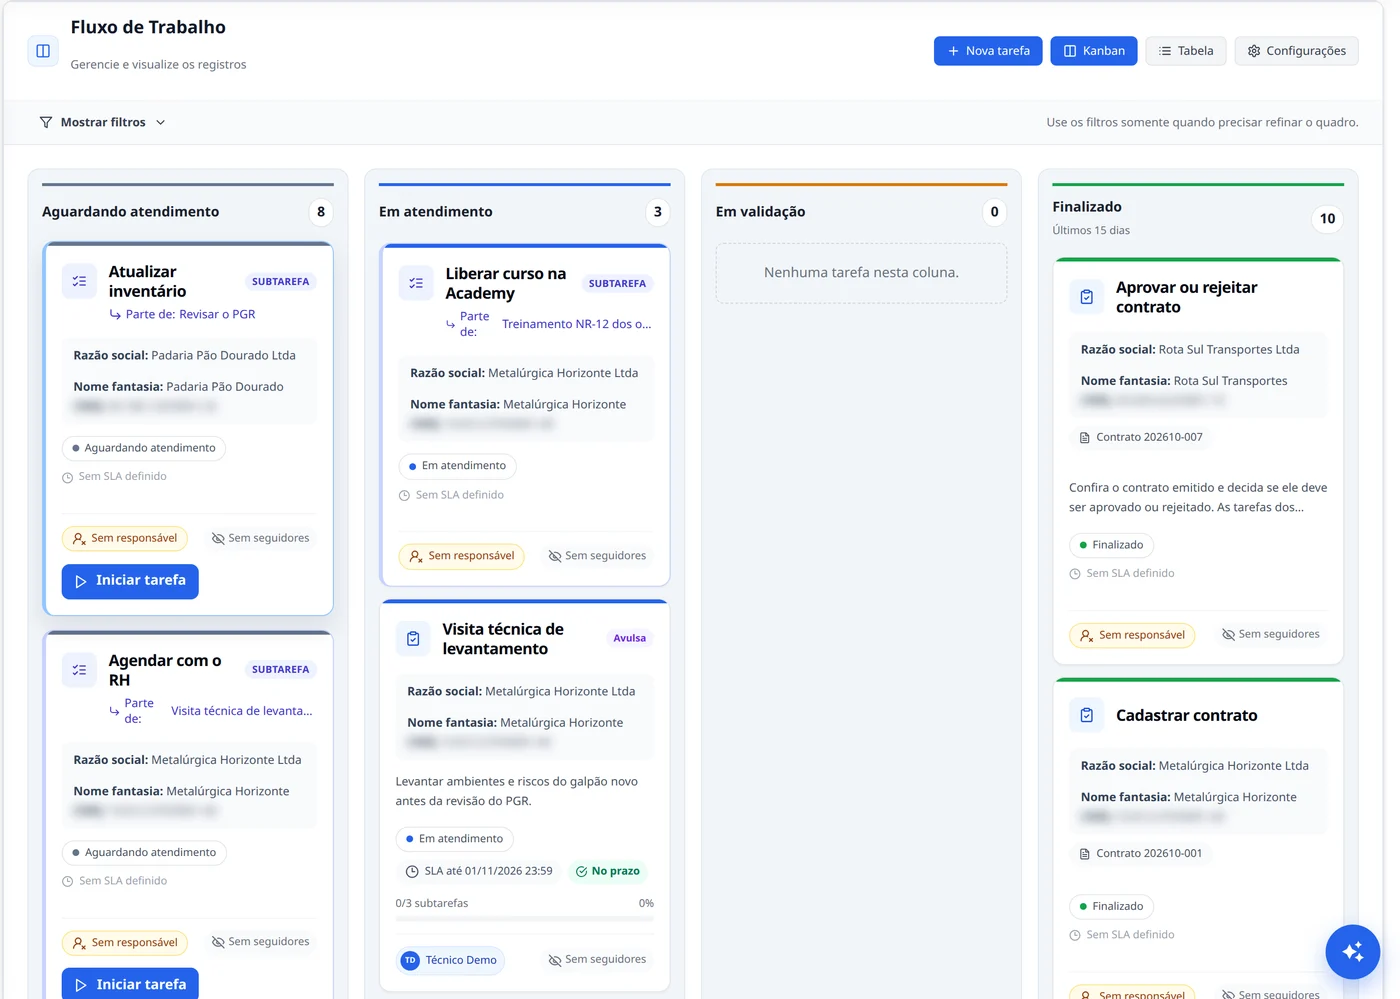This screenshot has height=999, width=1400.
Task: Click the sidebar panel toggle icon
Action: point(43,50)
